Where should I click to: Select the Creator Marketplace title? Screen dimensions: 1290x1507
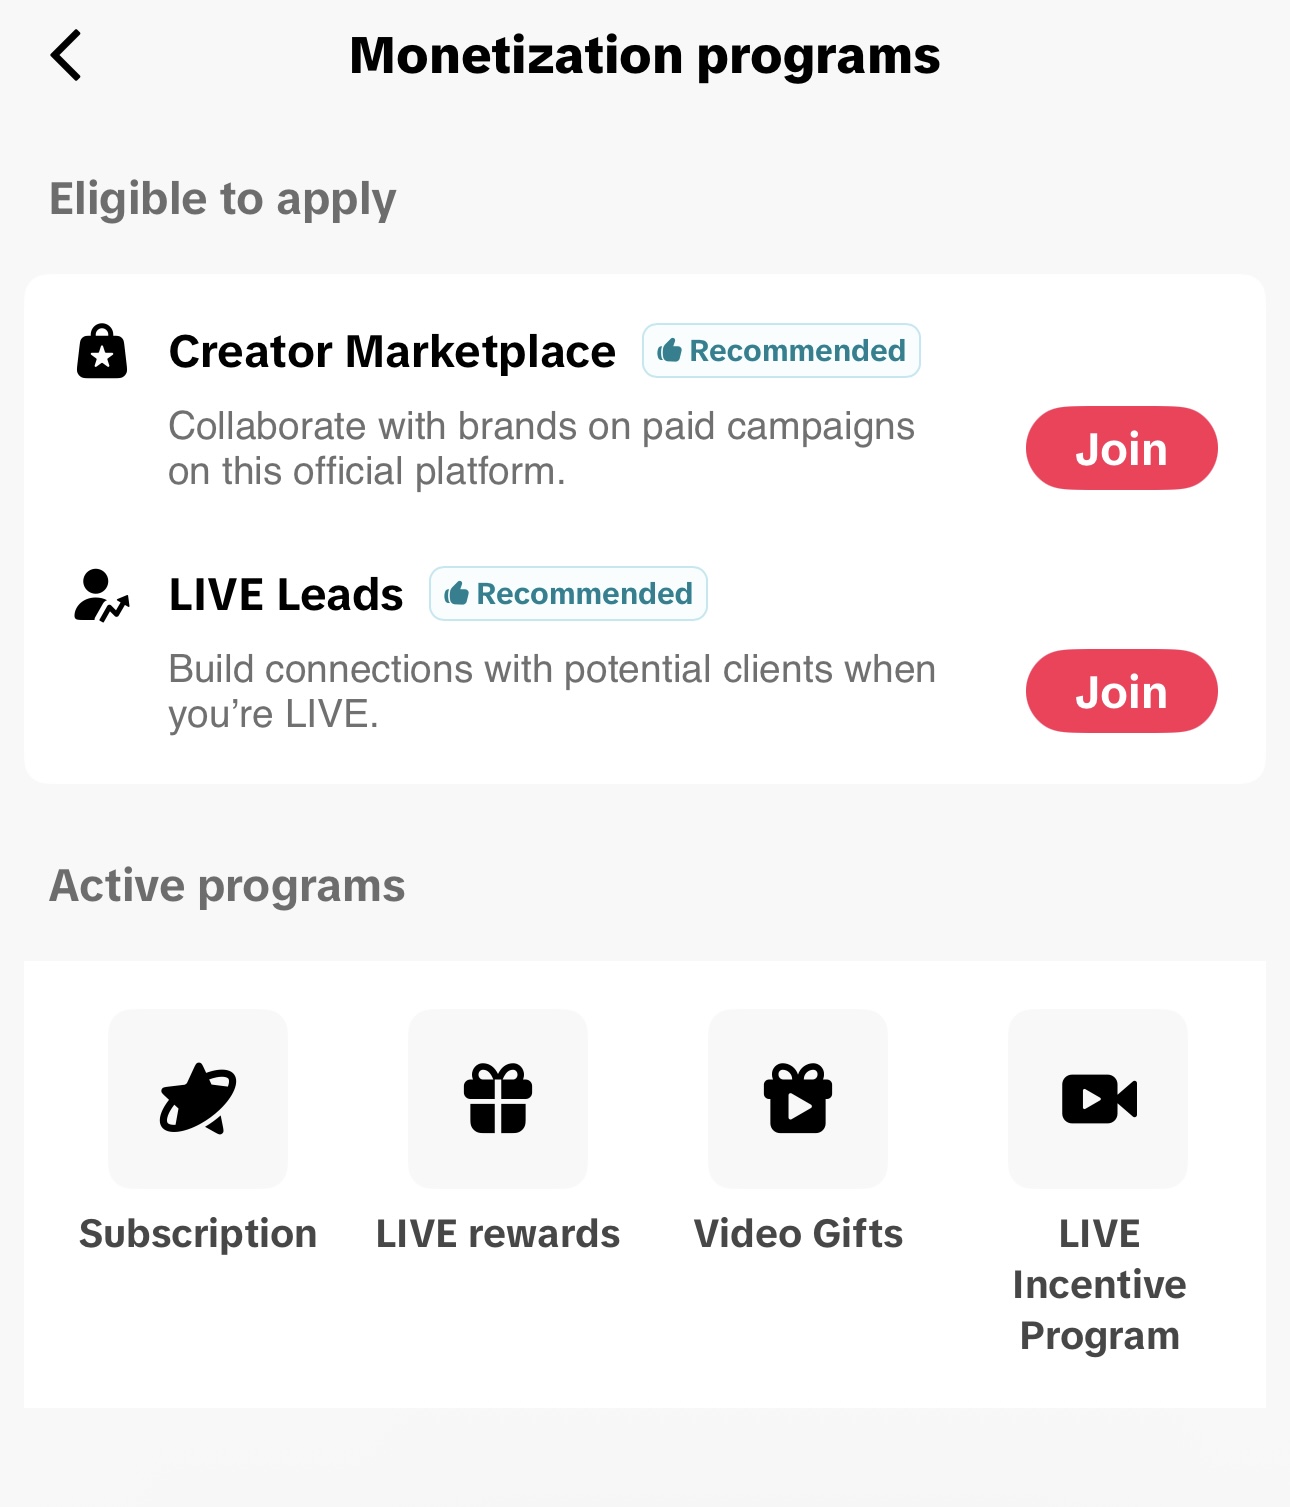pyautogui.click(x=392, y=351)
